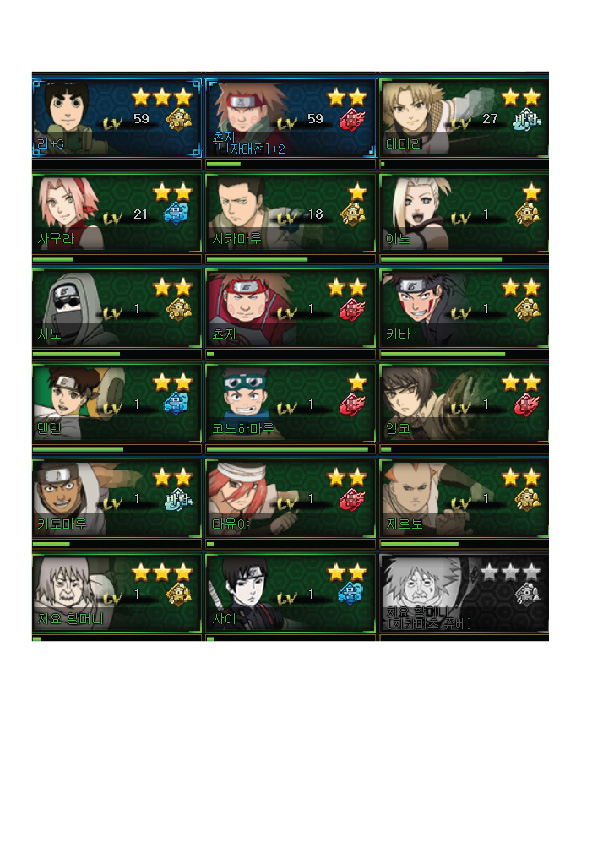Viewport: 596px width, 842px height.
Task: Click the experience bar under Konohamaru's card
Action: 290,449
